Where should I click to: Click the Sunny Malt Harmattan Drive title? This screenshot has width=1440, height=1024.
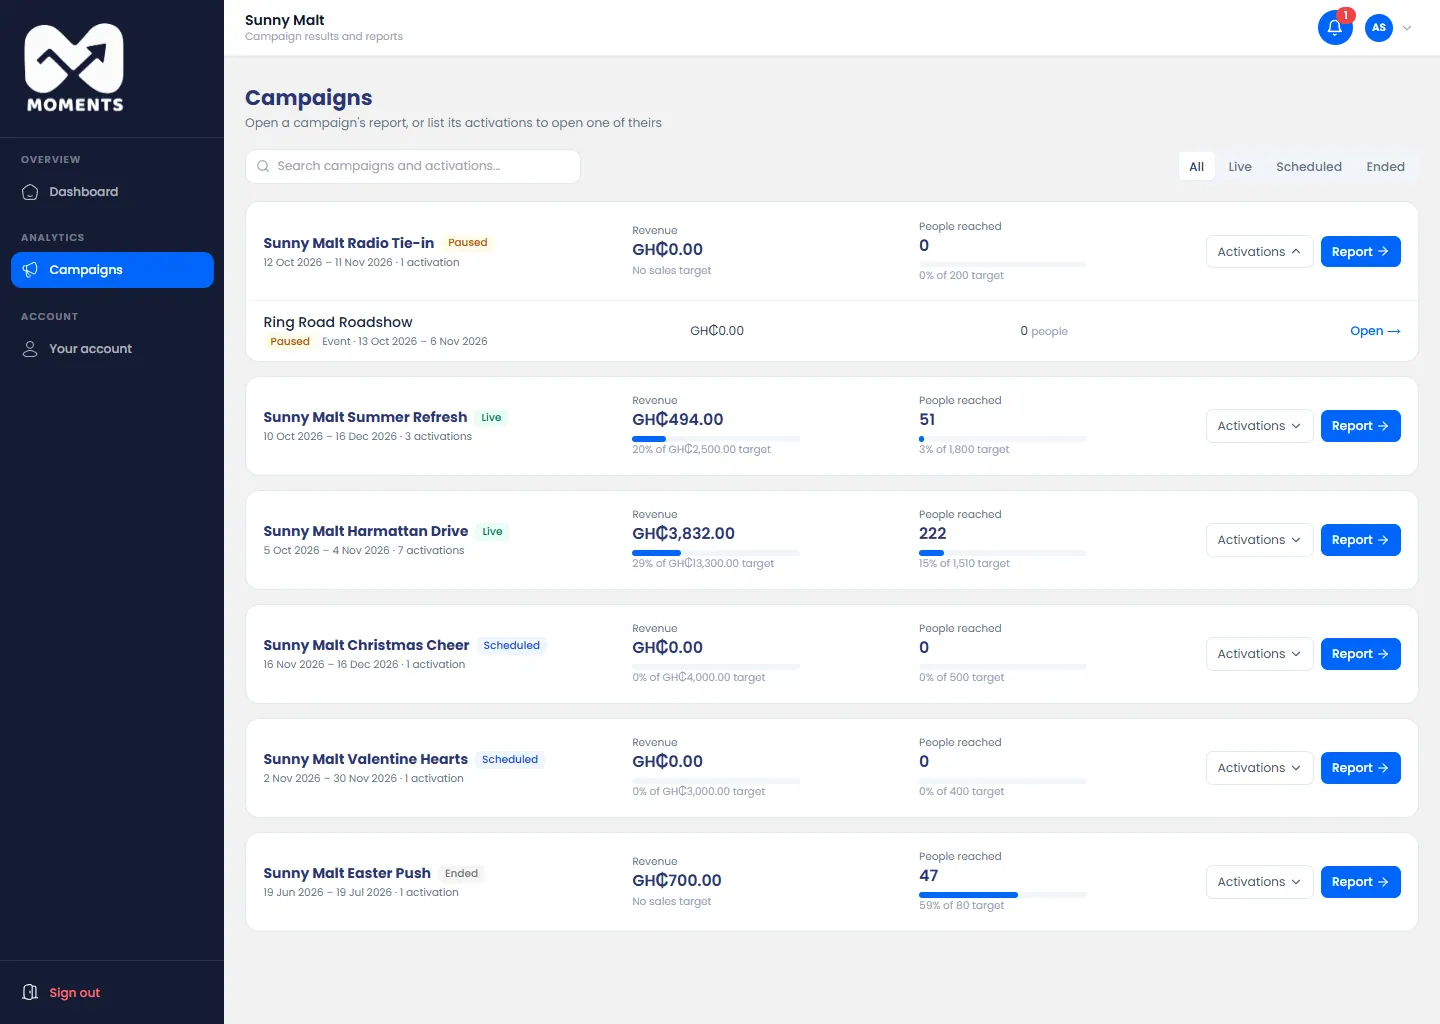point(366,531)
